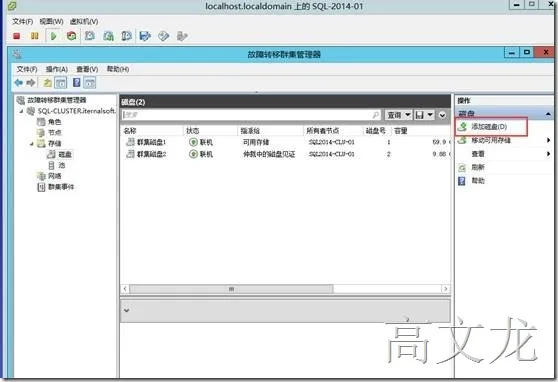This screenshot has width=558, height=382.
Task: Click the green play VM toolbar icon
Action: 53,36
